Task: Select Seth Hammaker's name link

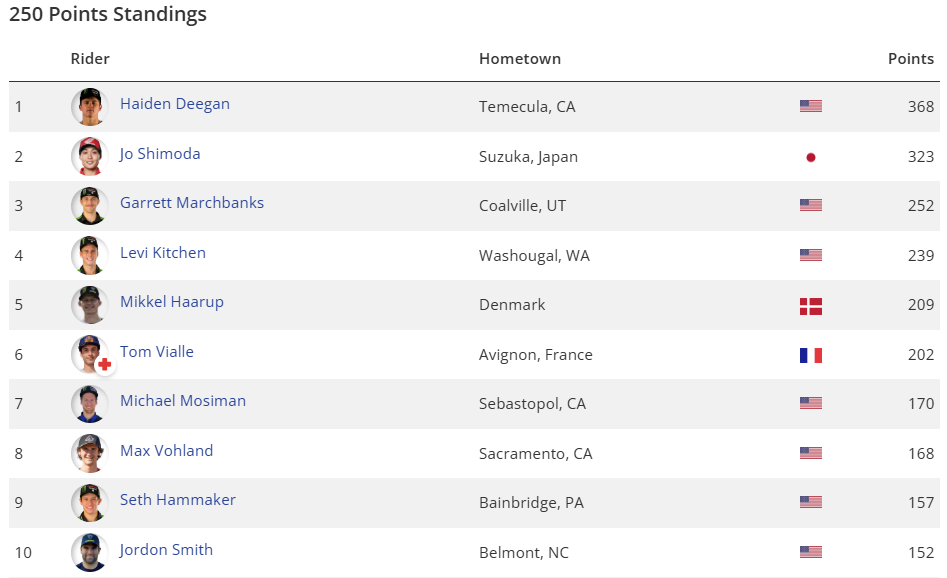Action: [178, 500]
